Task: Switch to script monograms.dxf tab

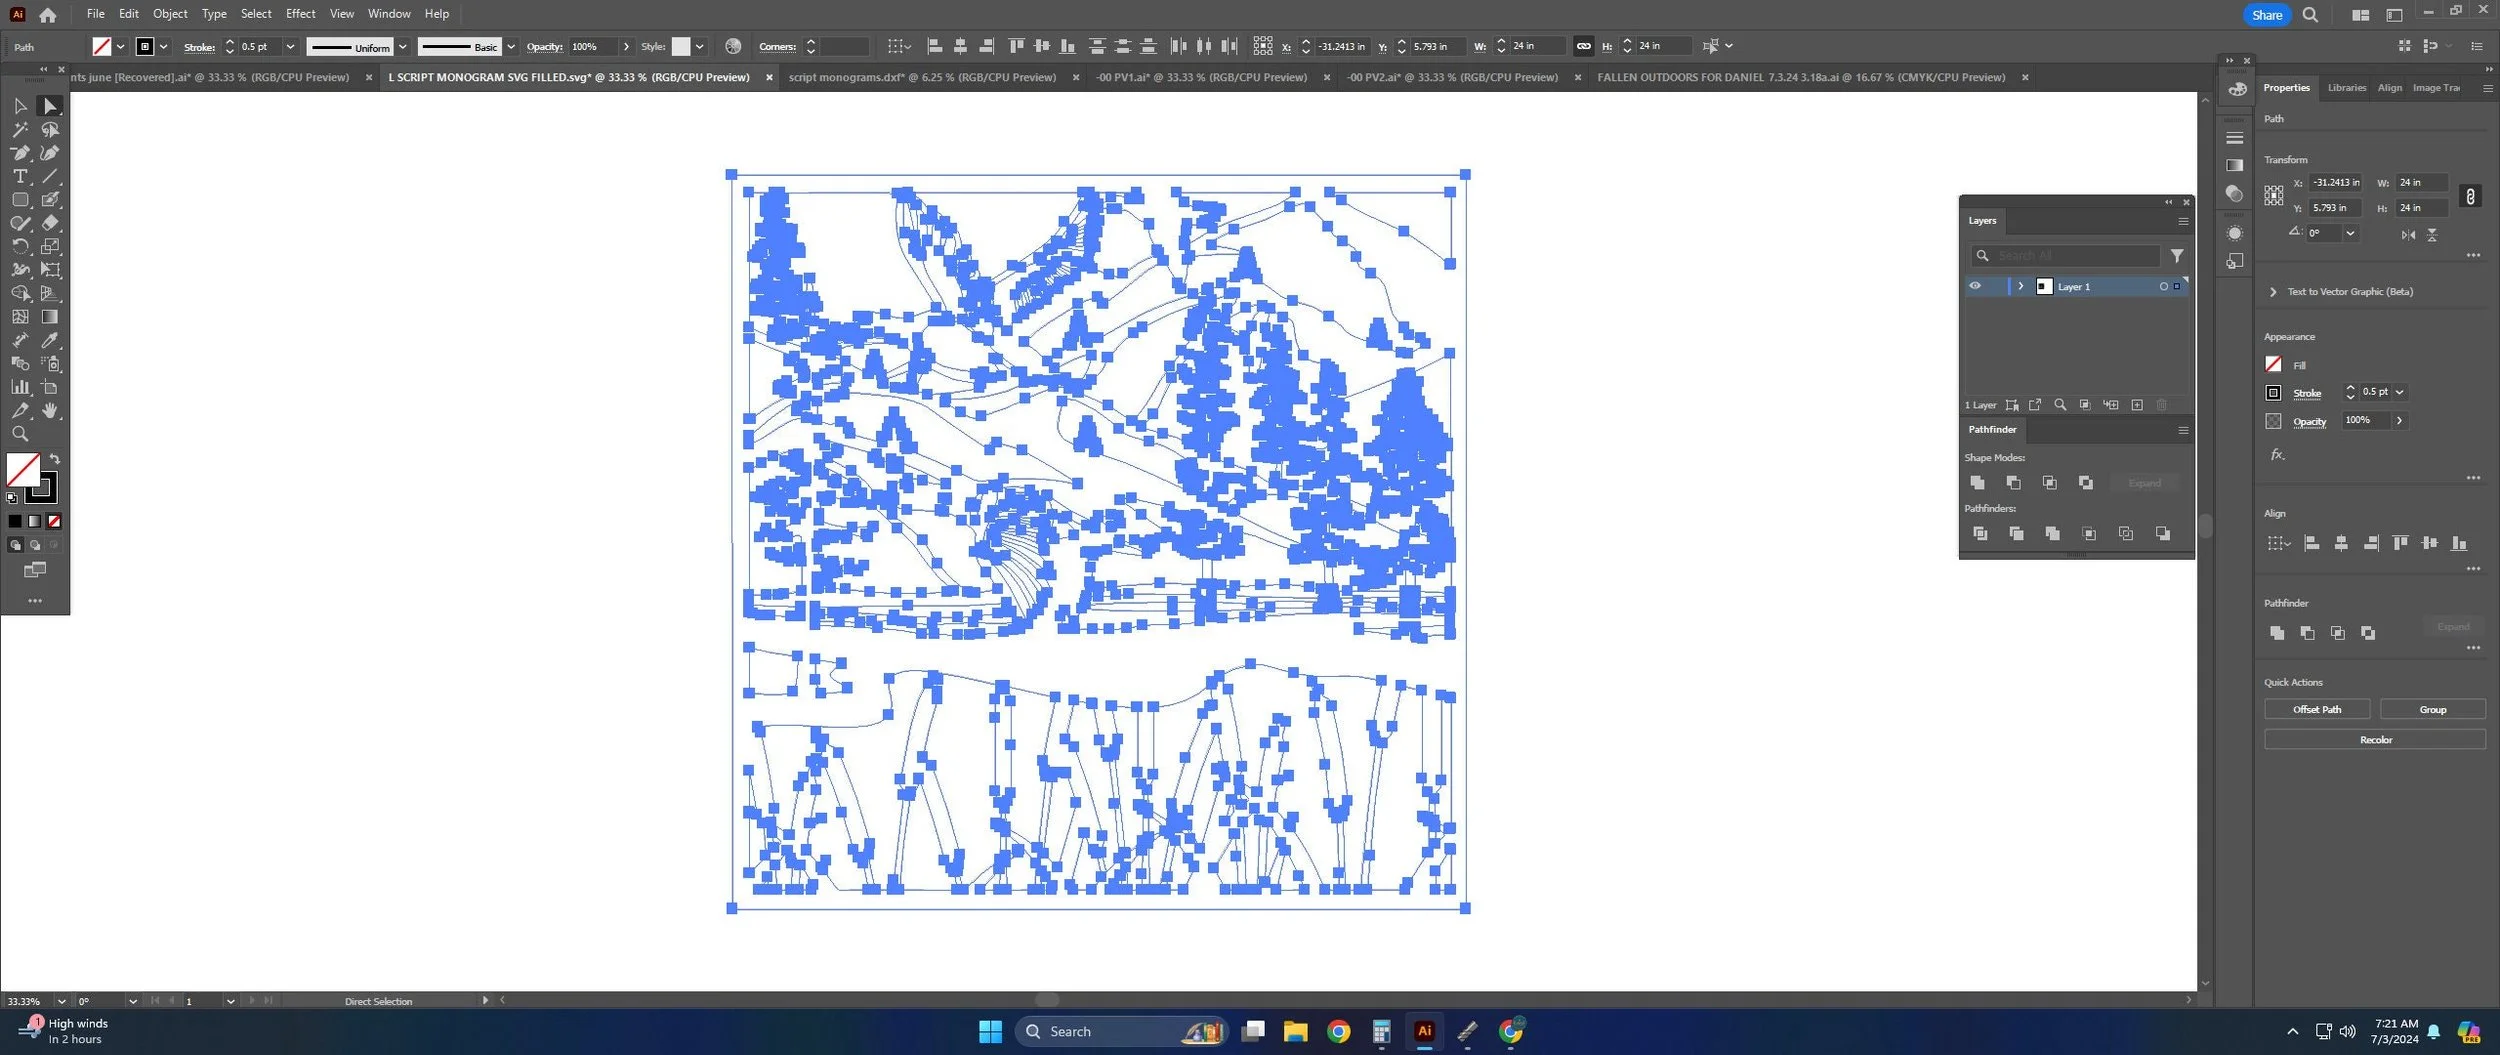Action: [922, 77]
